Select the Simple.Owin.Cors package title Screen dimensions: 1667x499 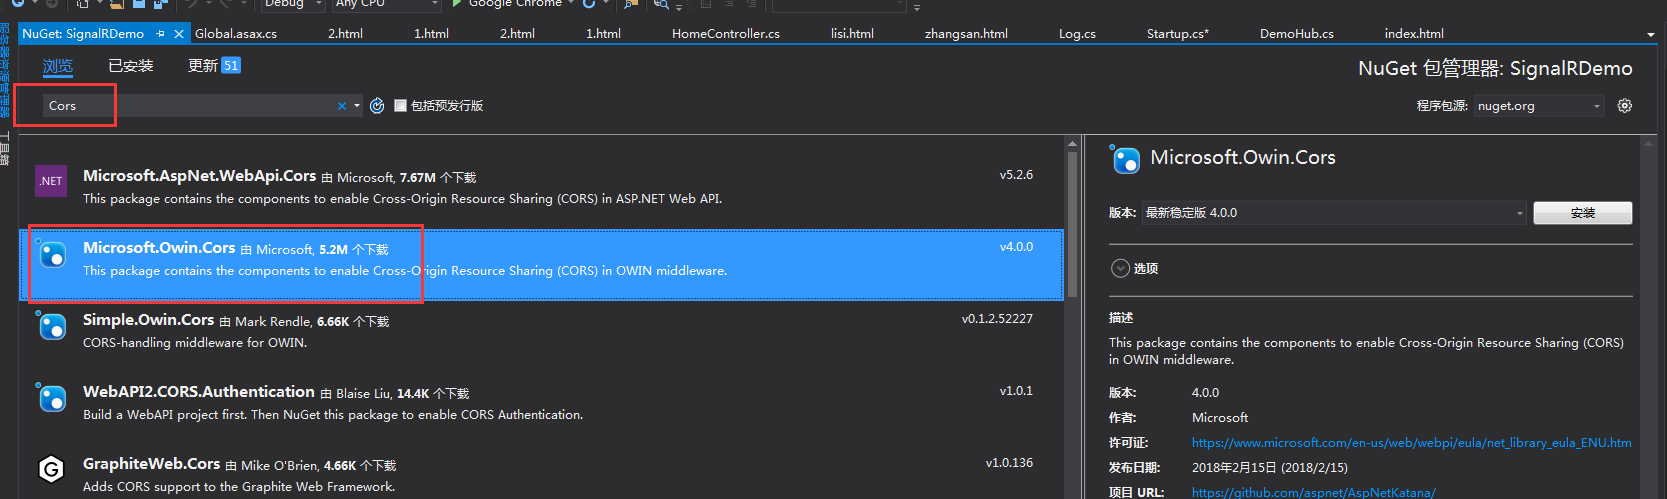(x=148, y=320)
